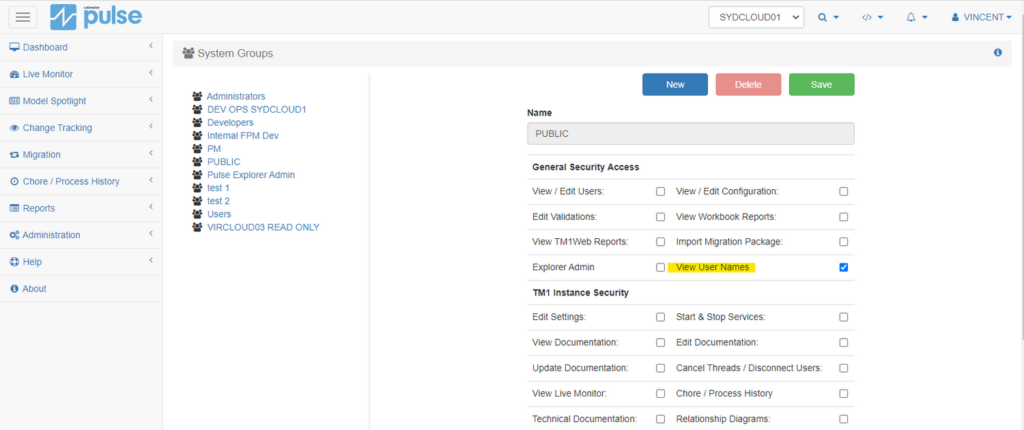Open Live Monitor in the sidebar

pyautogui.click(x=80, y=74)
